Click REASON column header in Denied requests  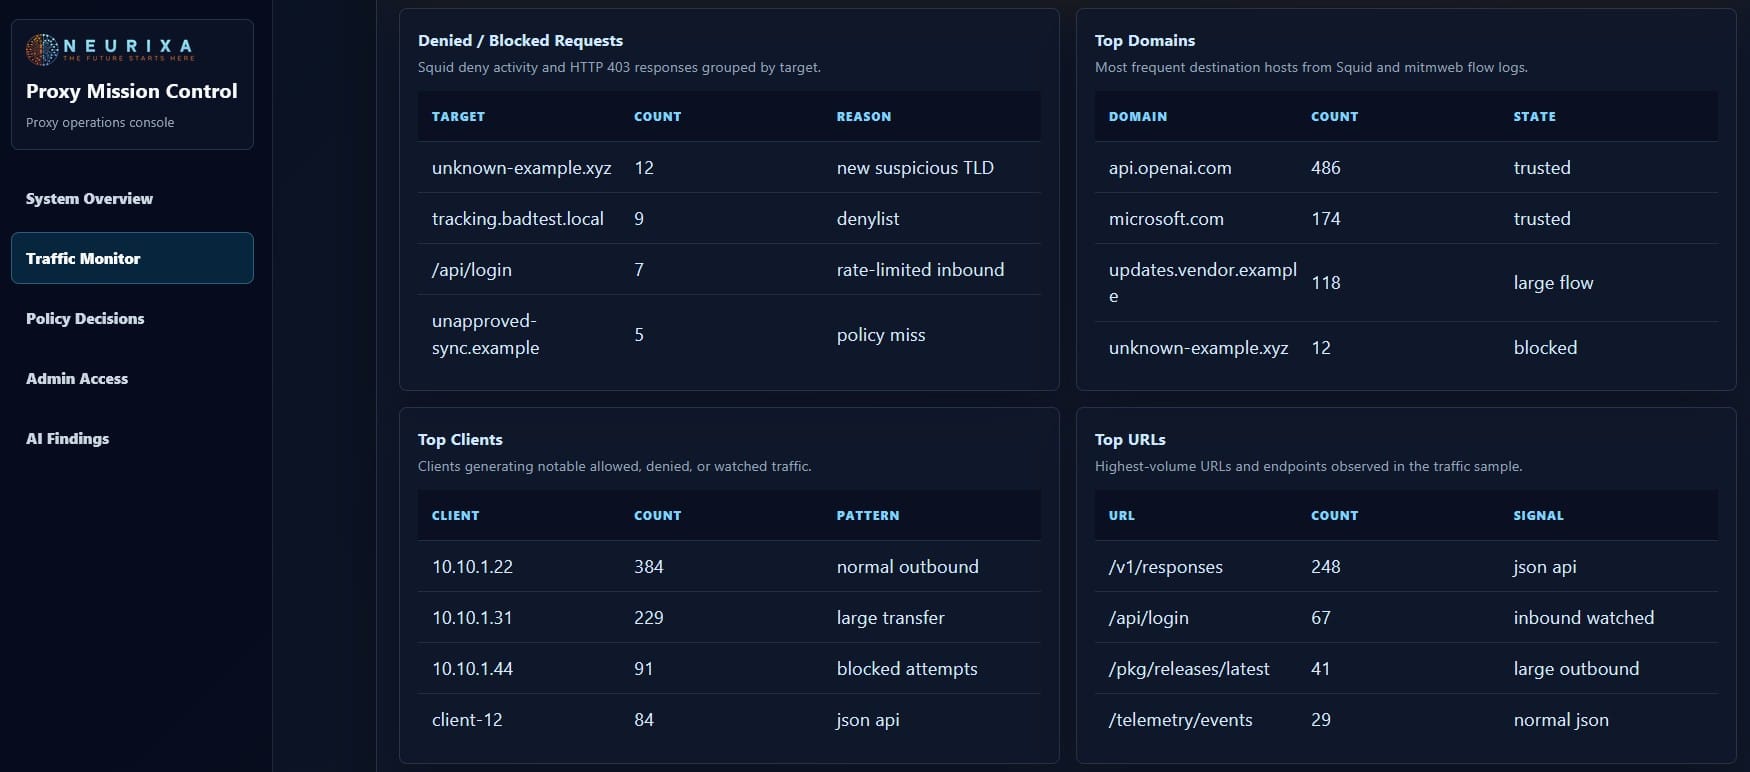point(864,117)
